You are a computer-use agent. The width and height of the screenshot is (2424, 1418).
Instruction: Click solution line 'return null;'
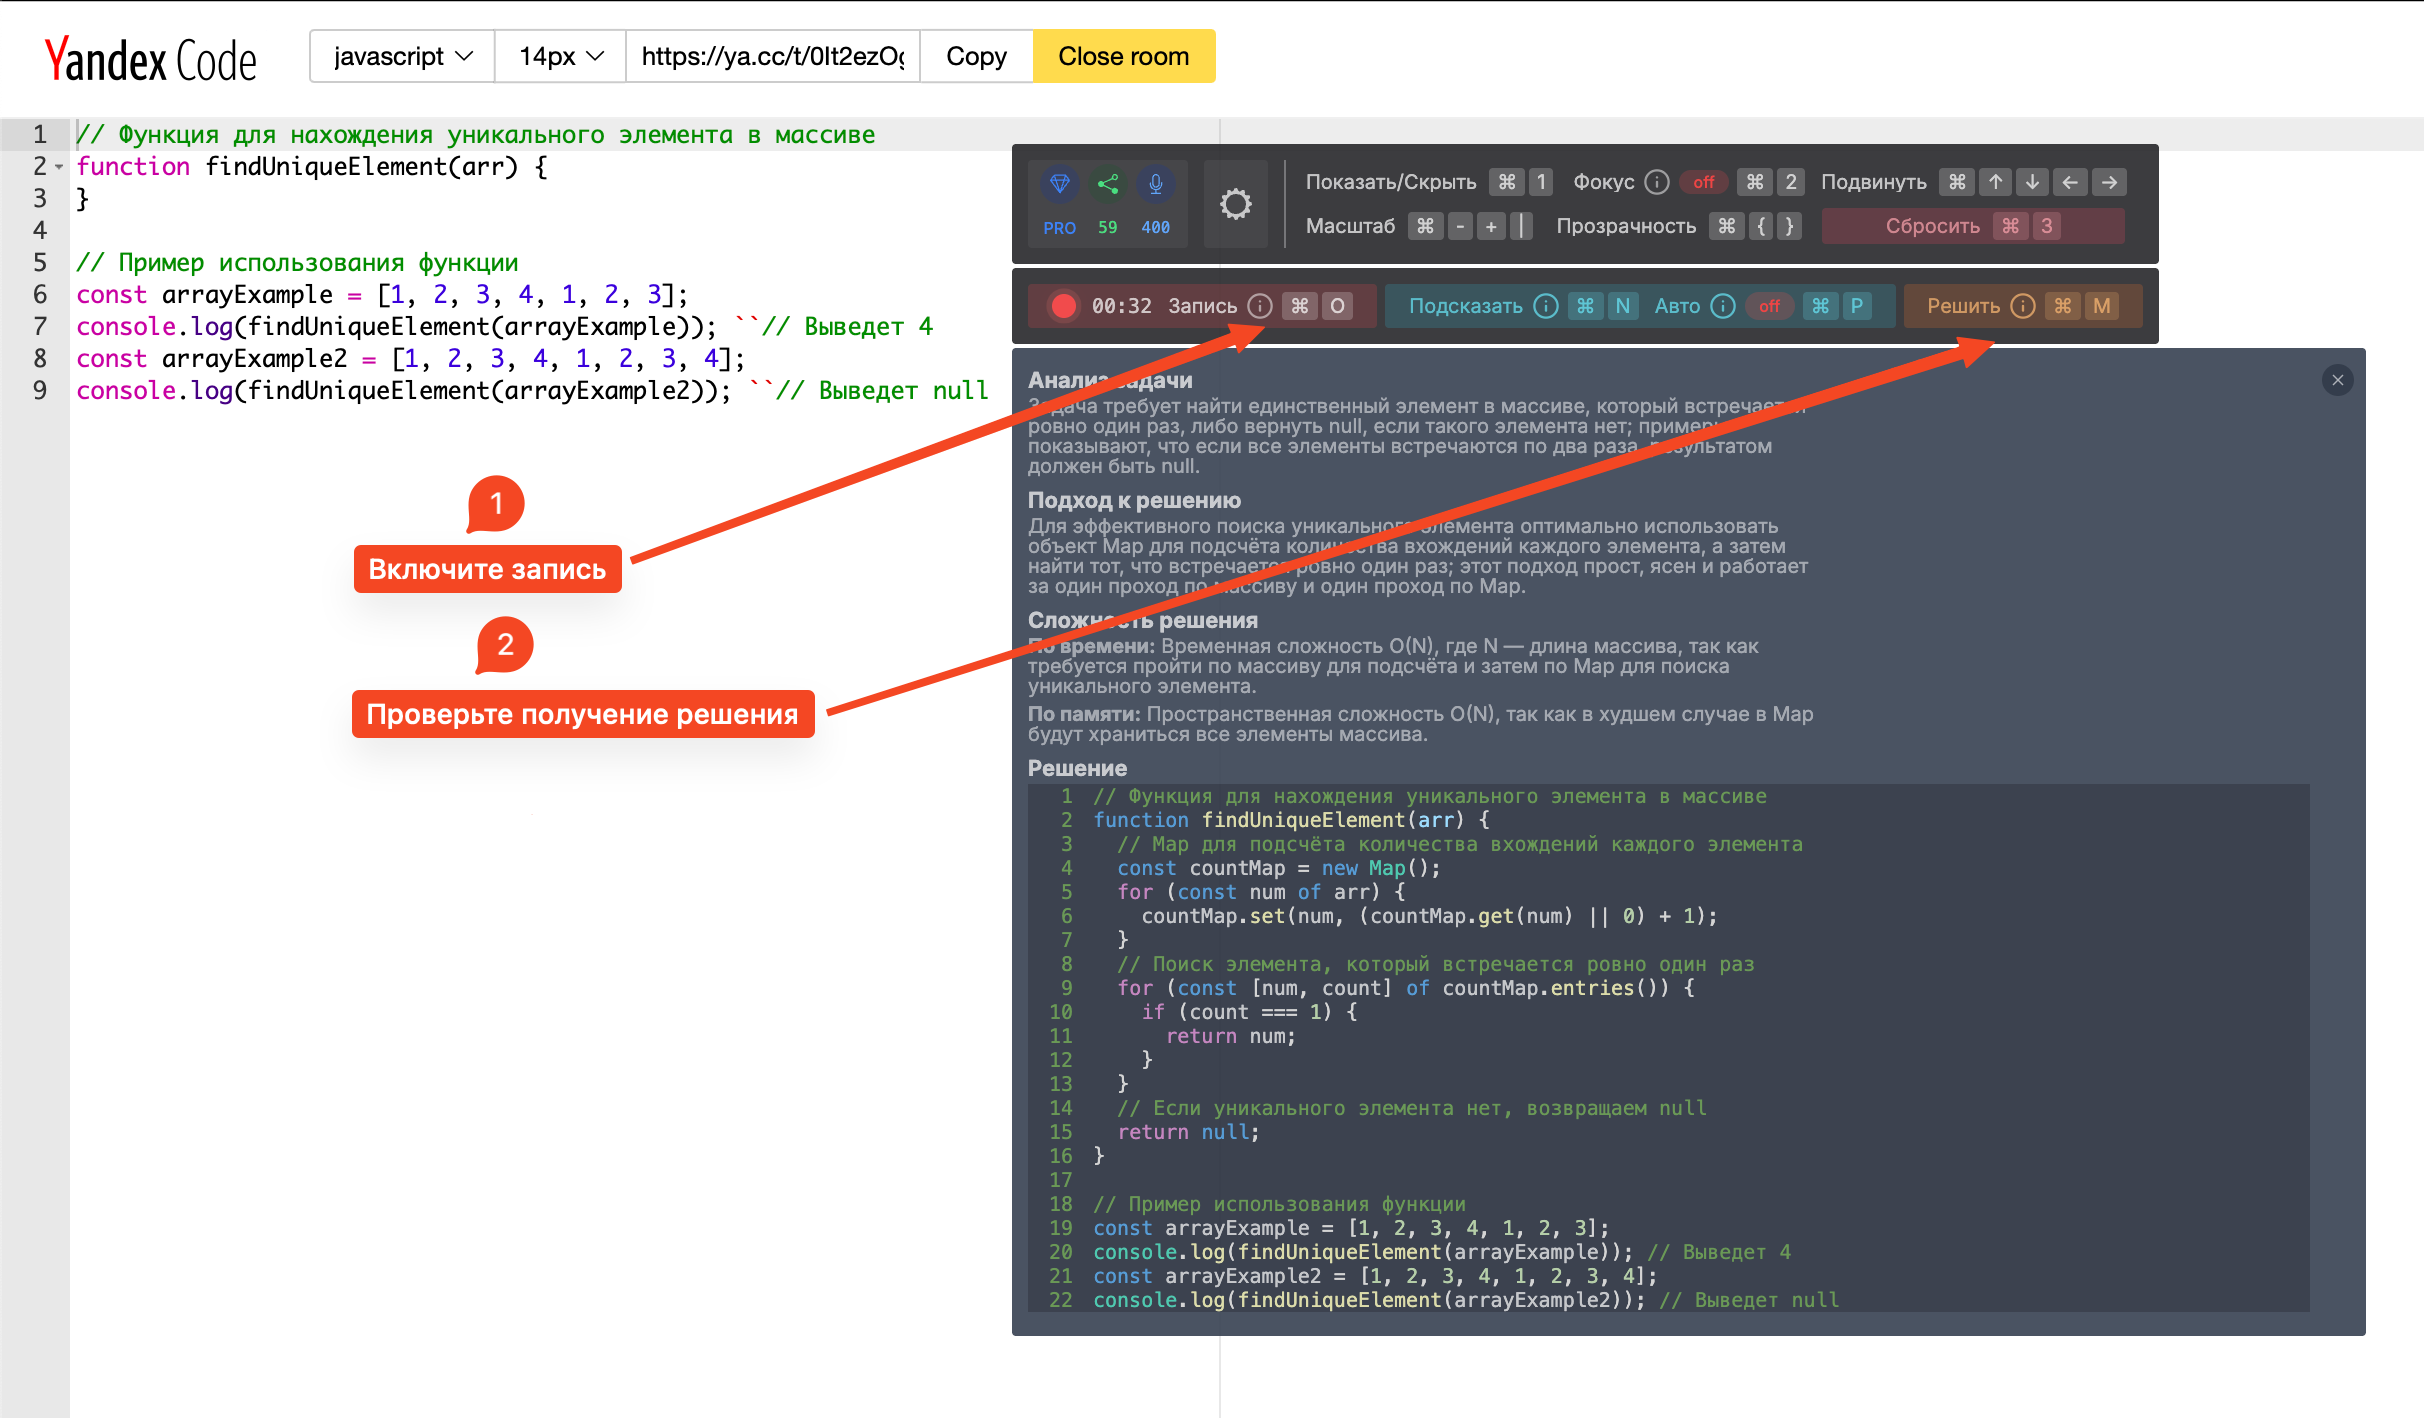click(x=1188, y=1132)
